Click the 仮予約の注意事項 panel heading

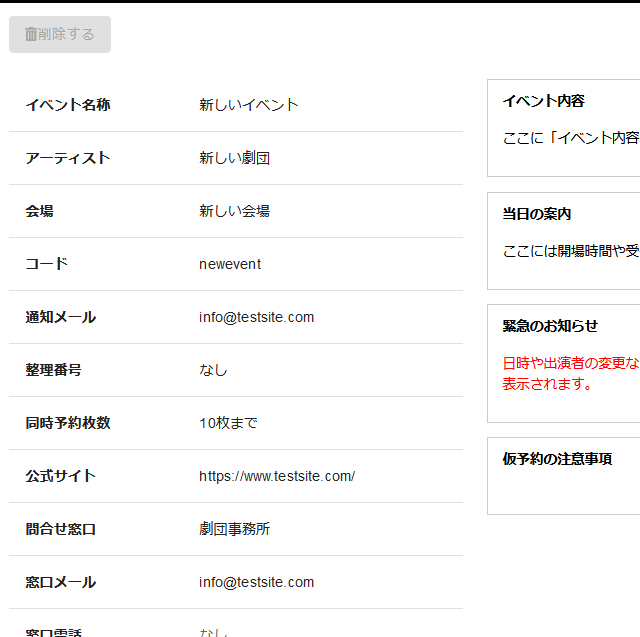click(557, 459)
